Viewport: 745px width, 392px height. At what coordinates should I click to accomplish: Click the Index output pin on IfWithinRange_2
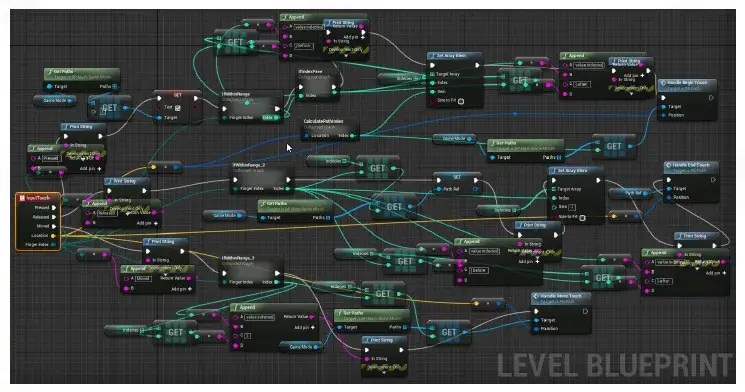click(x=288, y=189)
